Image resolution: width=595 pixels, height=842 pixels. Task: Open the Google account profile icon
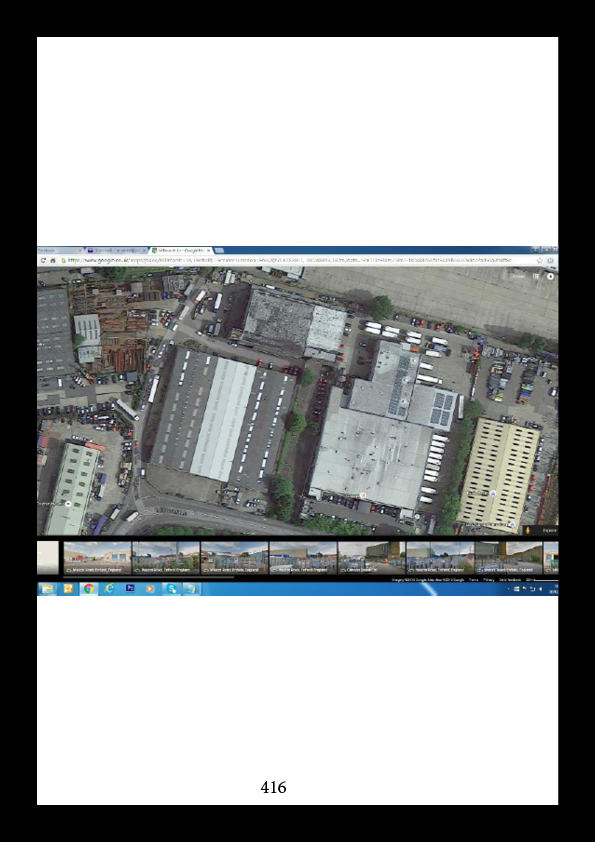[550, 276]
